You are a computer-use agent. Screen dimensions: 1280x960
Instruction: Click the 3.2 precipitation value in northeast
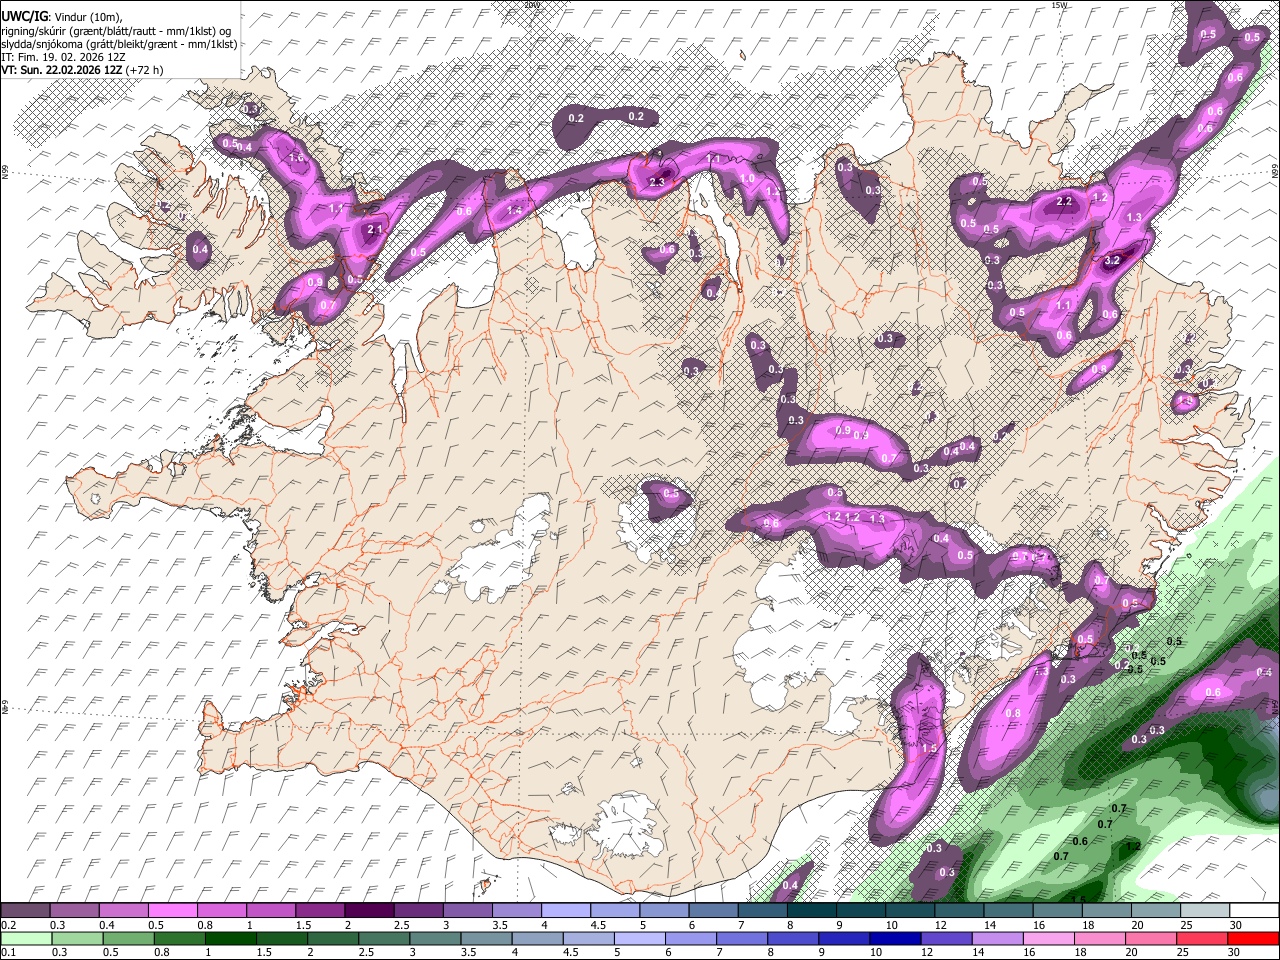click(1113, 260)
